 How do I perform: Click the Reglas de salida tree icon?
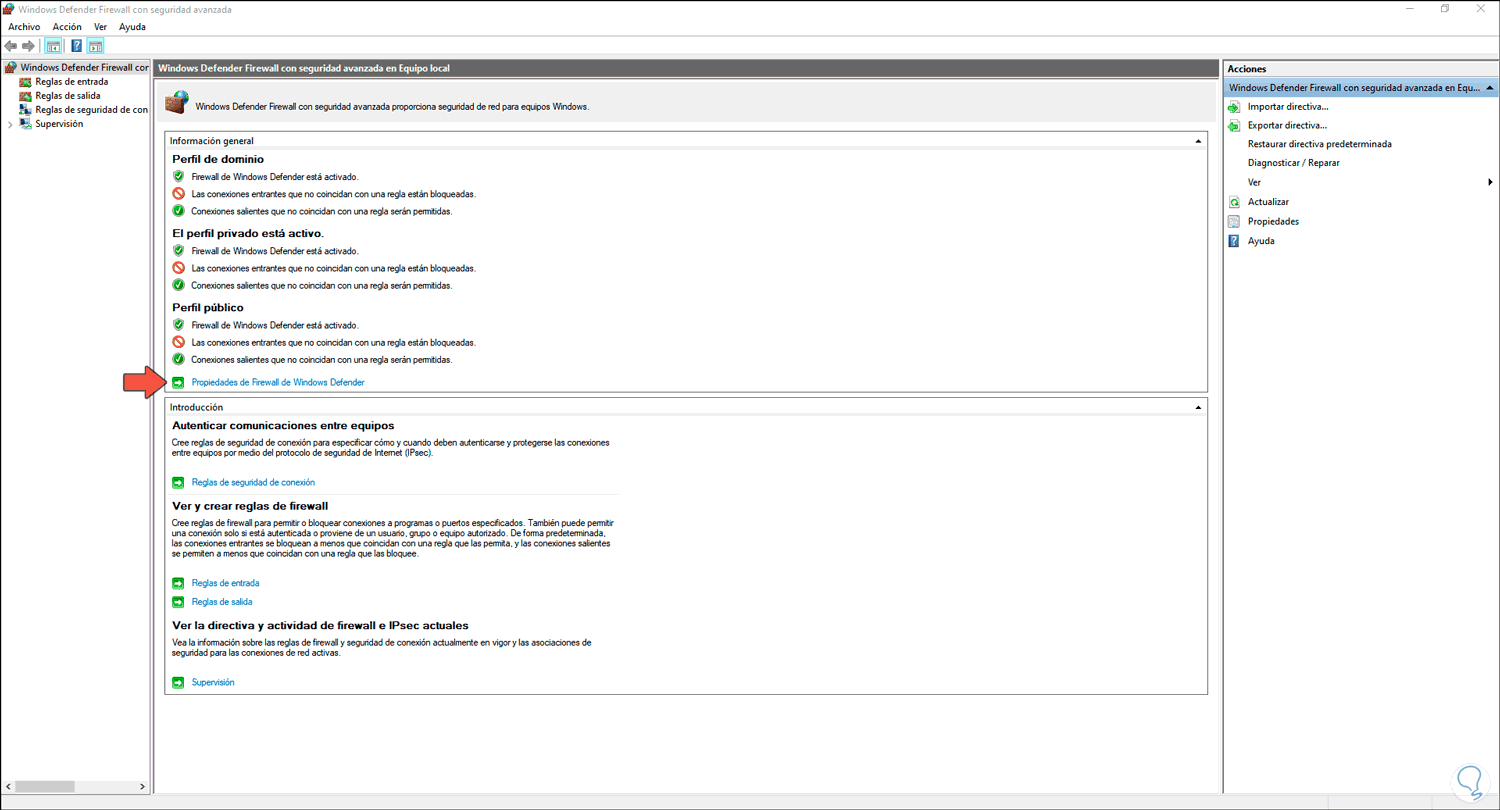pos(26,96)
